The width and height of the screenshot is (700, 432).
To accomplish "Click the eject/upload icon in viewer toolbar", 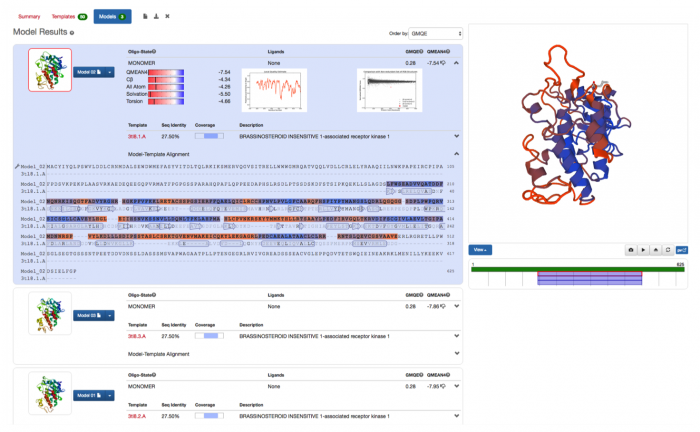I will coord(656,249).
